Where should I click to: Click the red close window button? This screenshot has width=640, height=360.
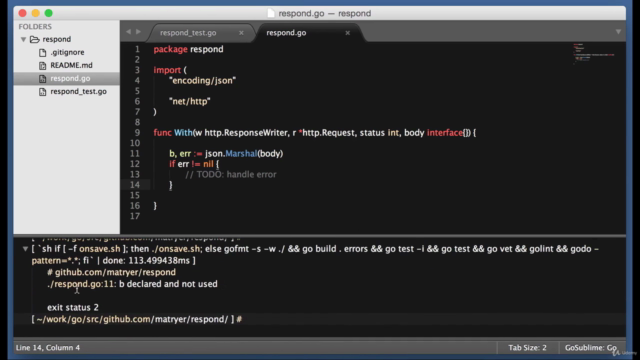click(x=22, y=13)
